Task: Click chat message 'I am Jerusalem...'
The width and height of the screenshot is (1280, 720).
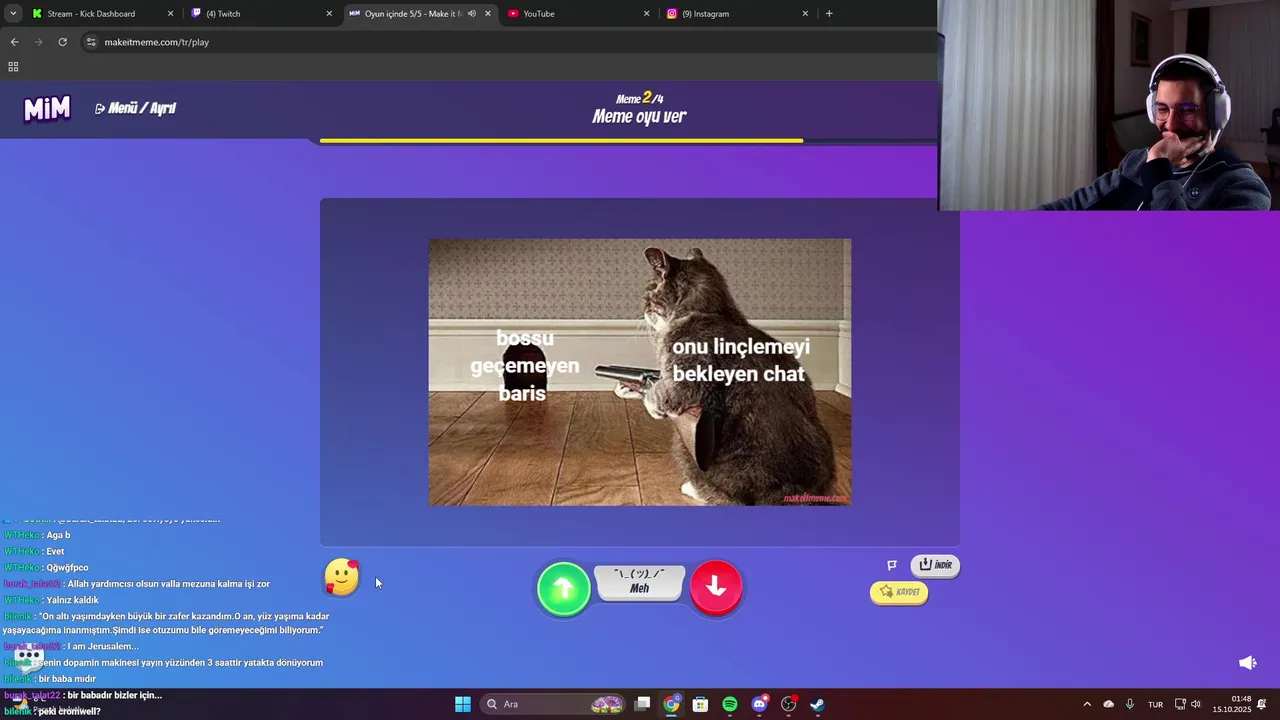Action: click(x=103, y=646)
